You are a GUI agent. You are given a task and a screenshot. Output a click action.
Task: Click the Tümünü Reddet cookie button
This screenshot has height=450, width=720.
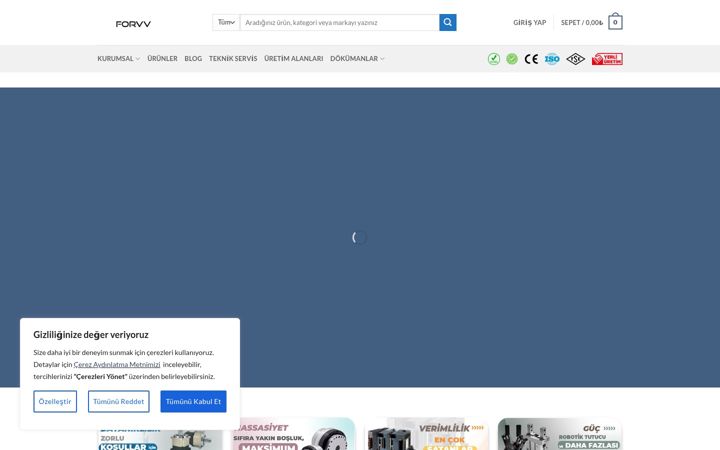(x=118, y=401)
